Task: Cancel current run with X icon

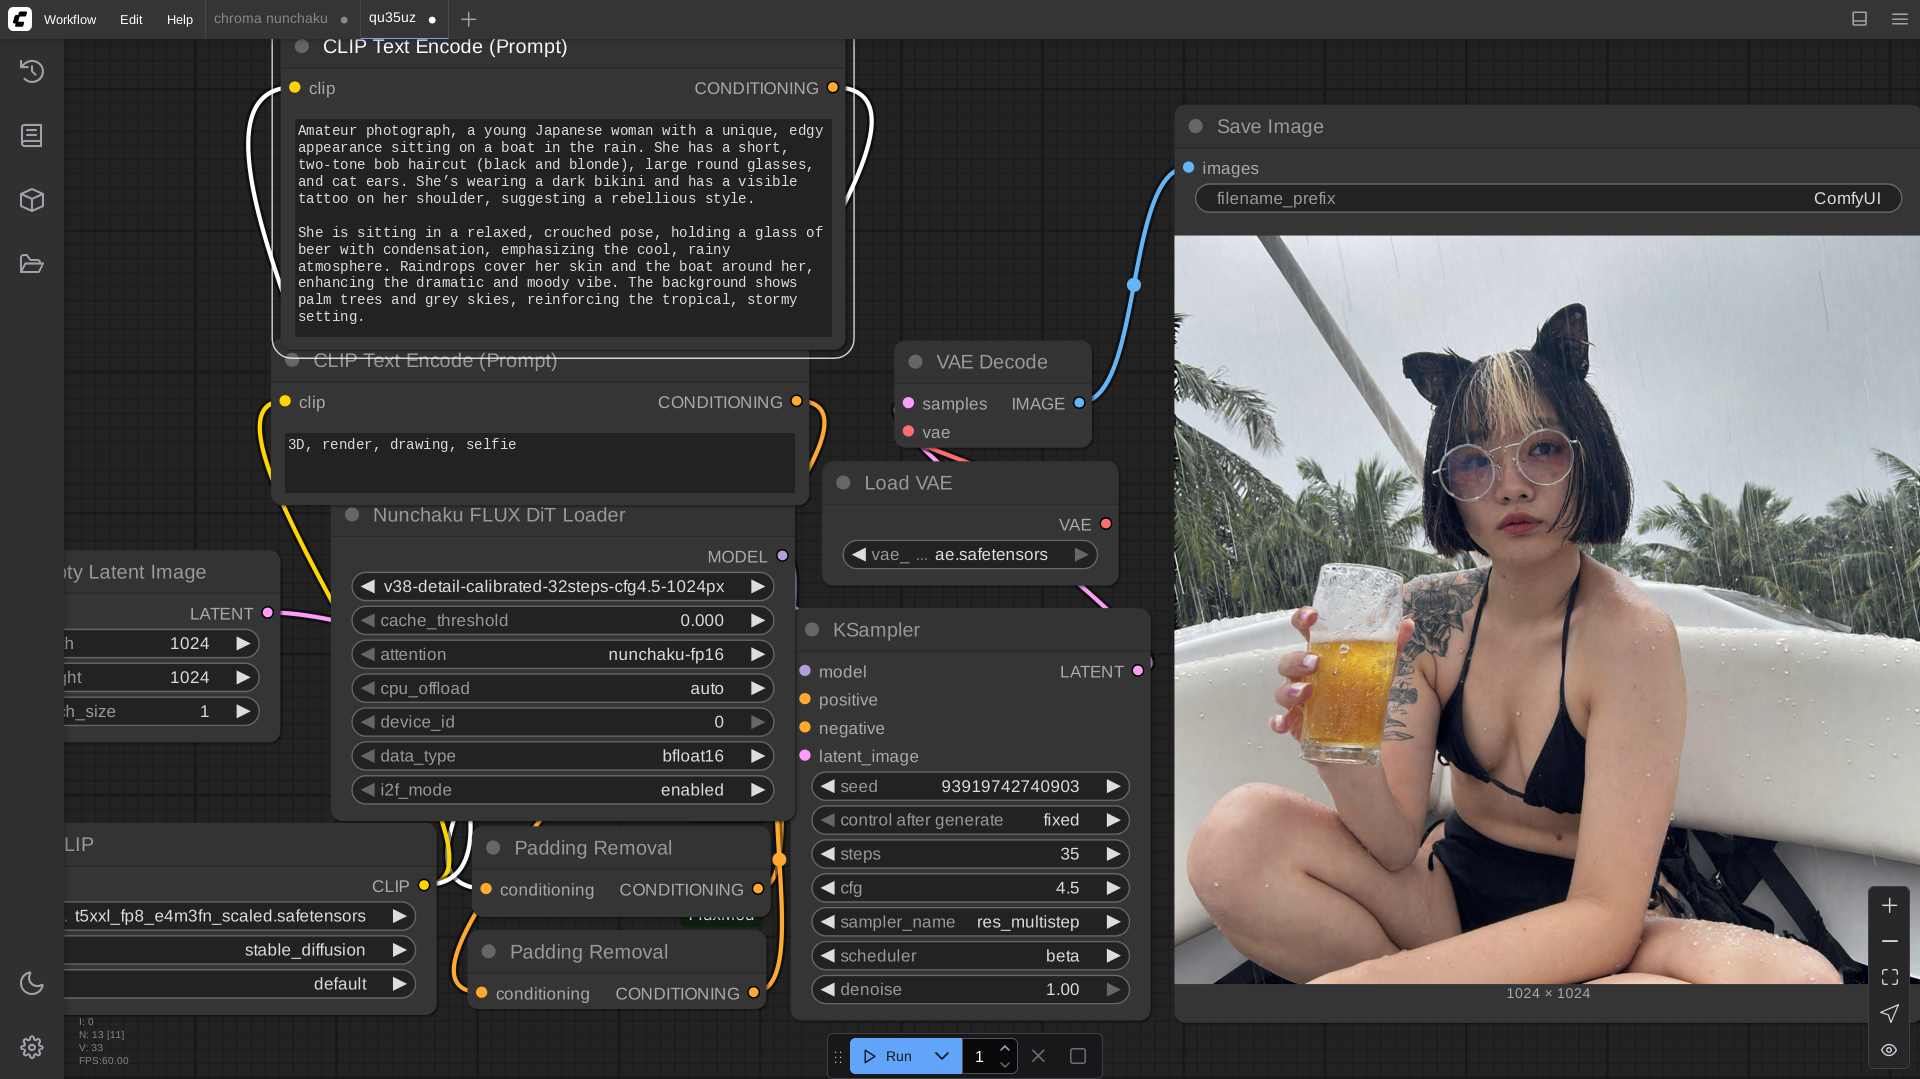Action: pos(1038,1056)
